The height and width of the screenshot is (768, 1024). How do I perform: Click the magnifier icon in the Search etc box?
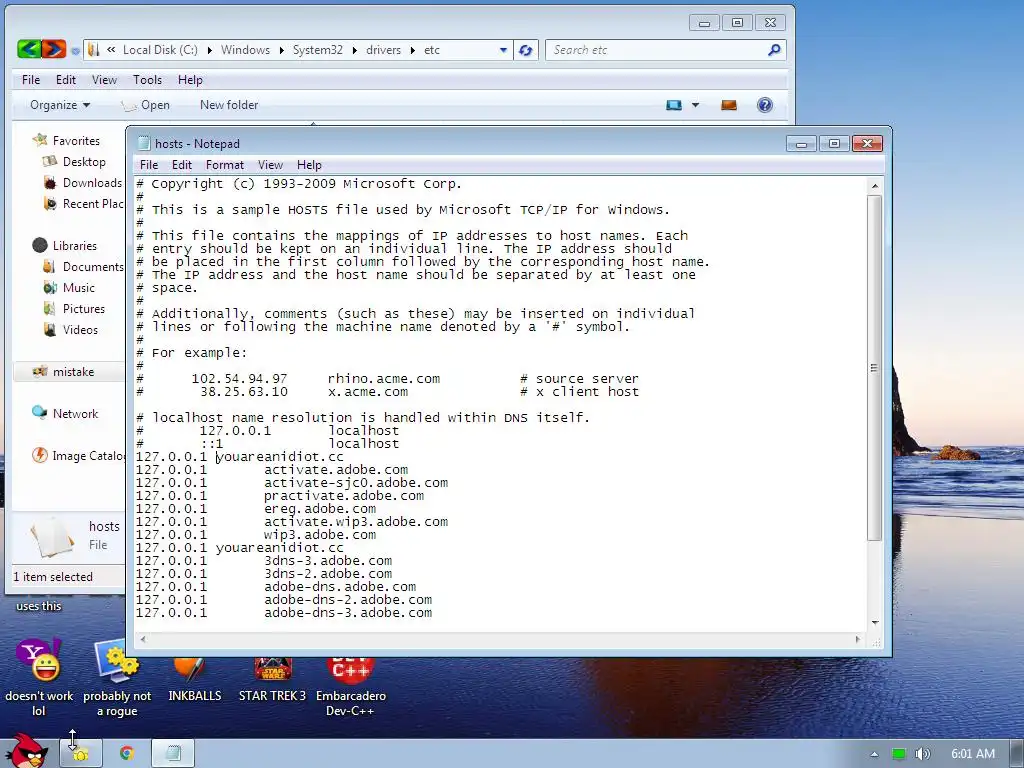tap(774, 50)
